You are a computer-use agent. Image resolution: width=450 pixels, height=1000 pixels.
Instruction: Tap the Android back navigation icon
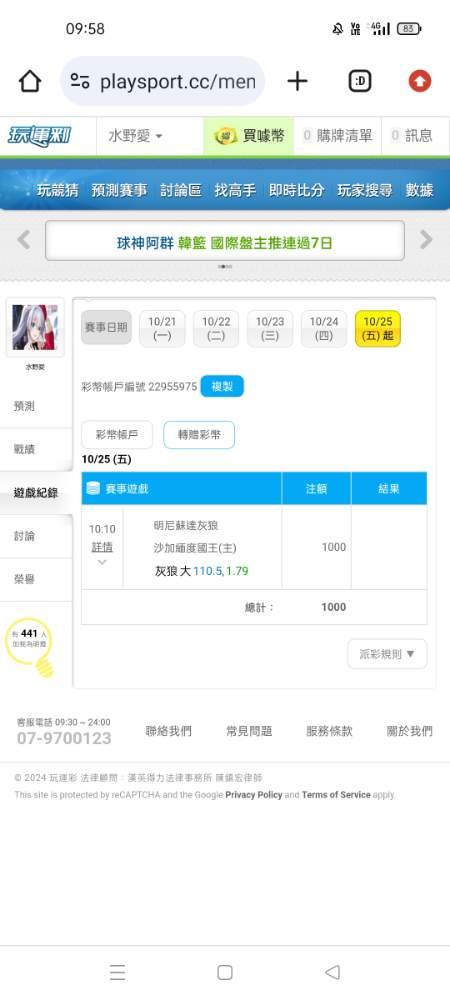click(x=332, y=972)
